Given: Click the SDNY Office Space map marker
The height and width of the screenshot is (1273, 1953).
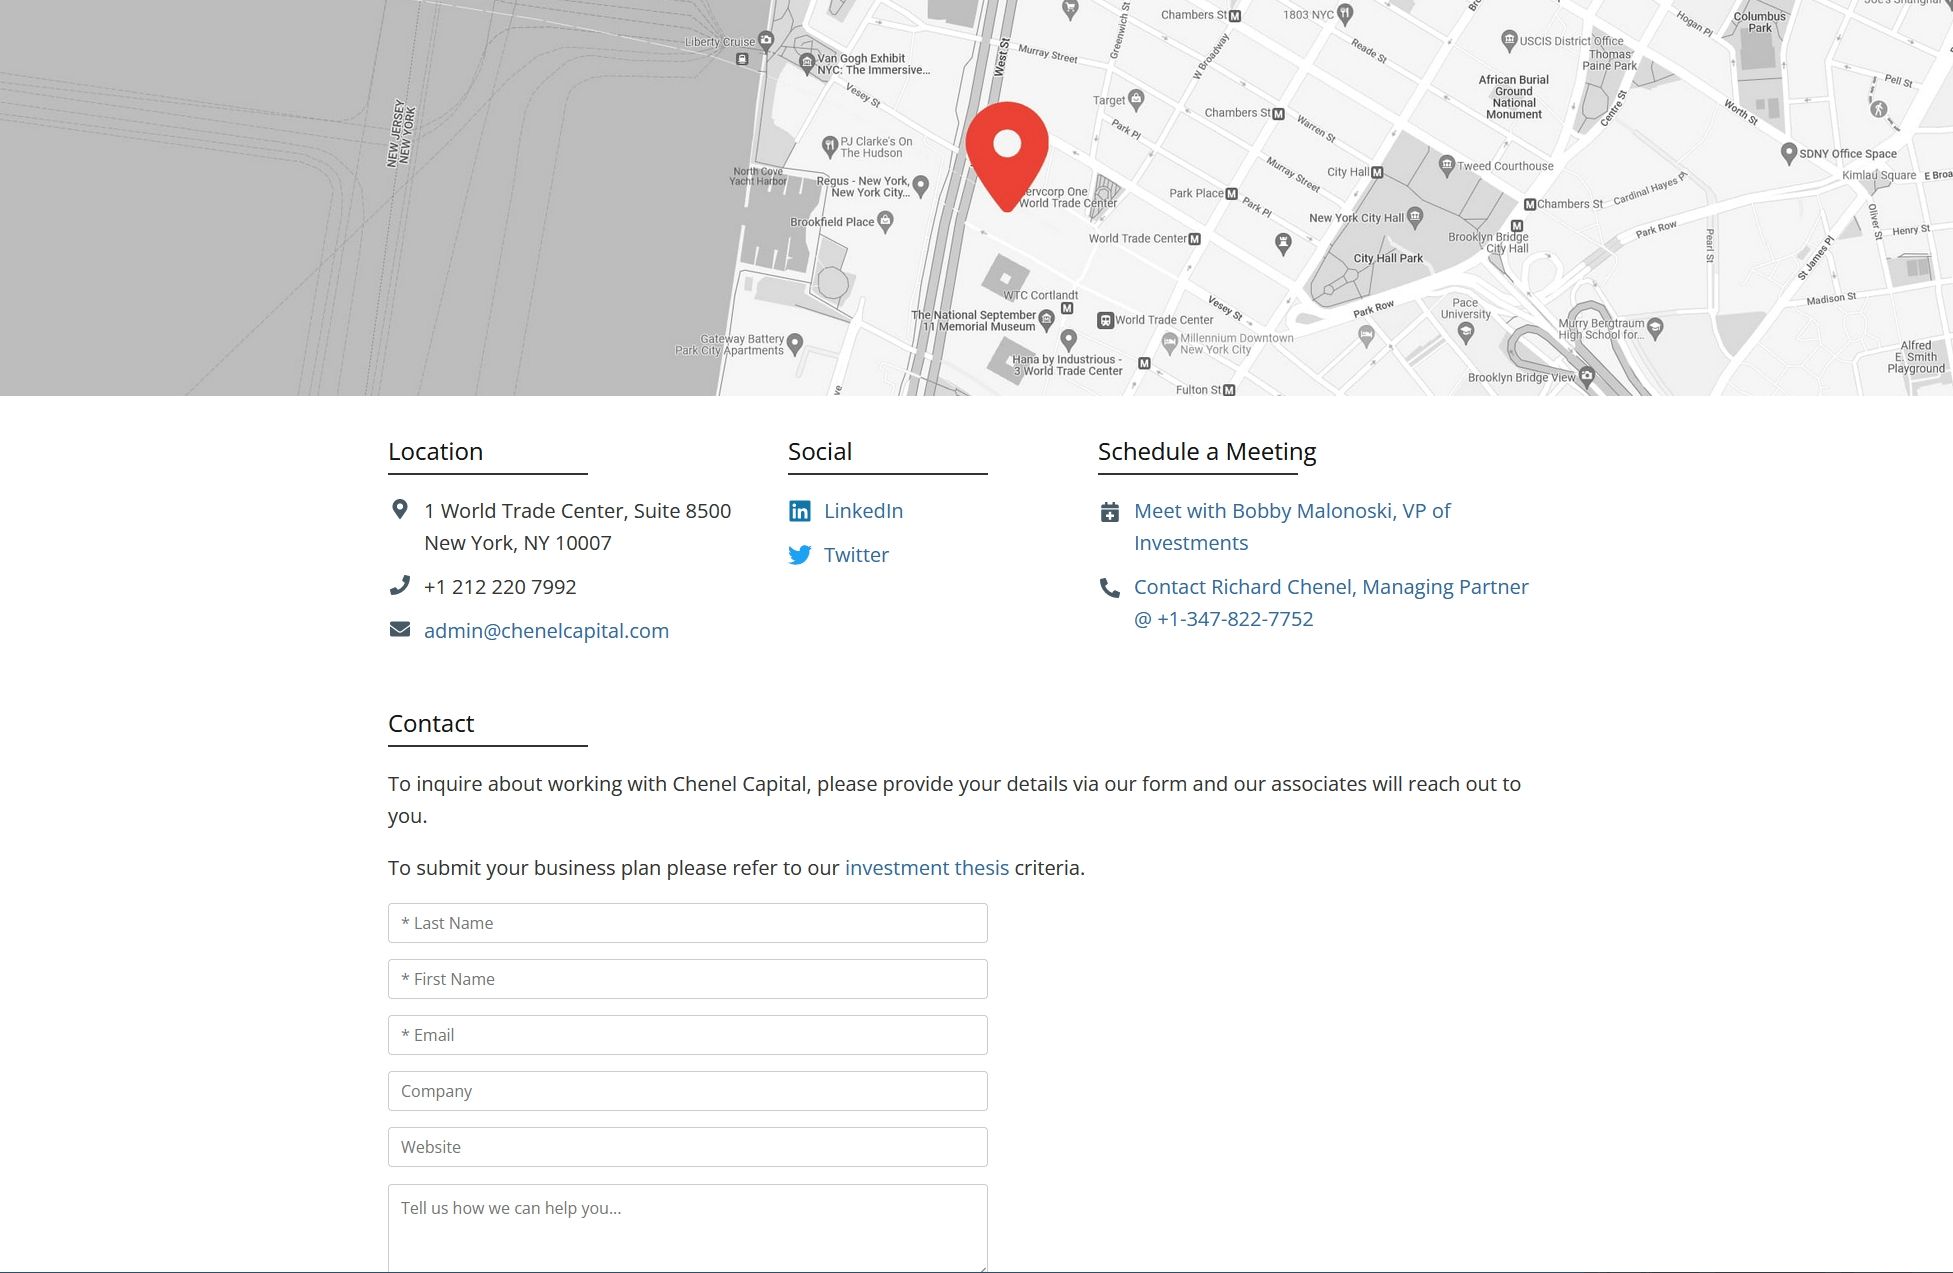Looking at the screenshot, I should (x=1789, y=153).
